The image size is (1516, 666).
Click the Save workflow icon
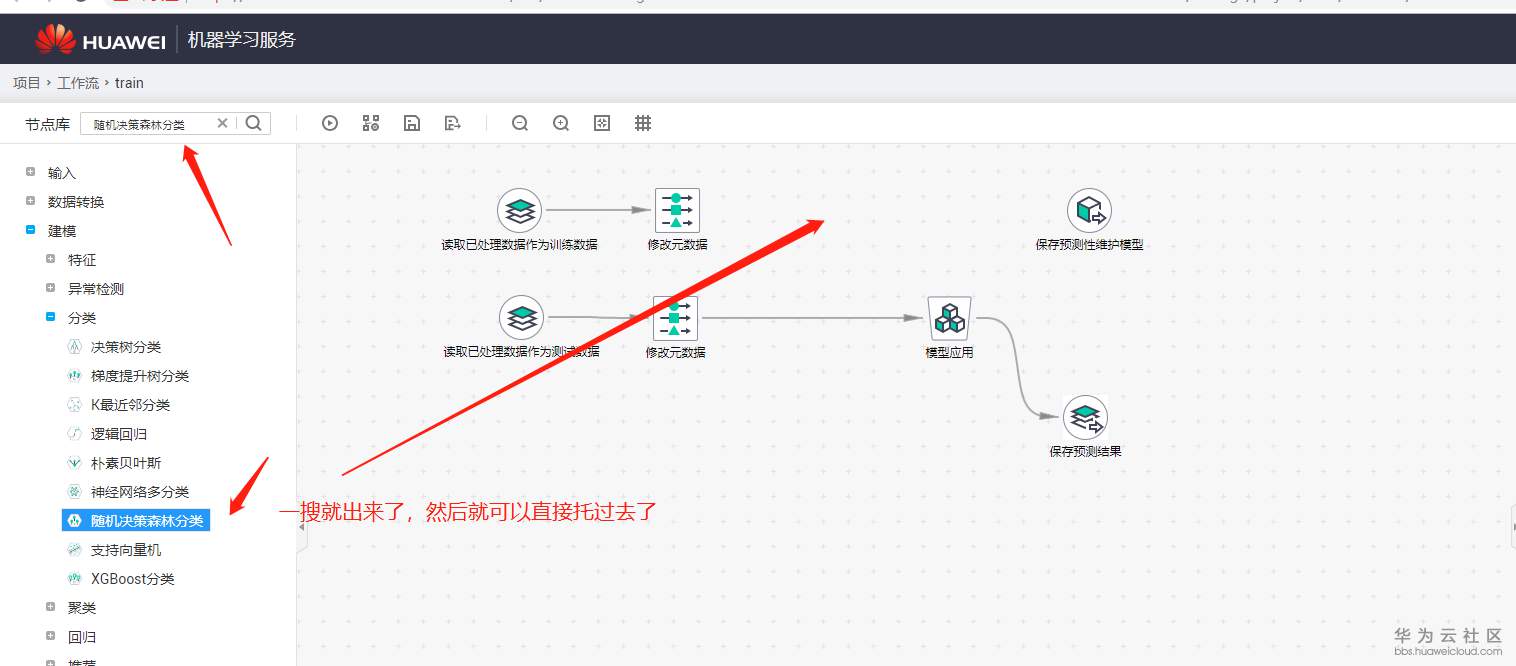(411, 123)
